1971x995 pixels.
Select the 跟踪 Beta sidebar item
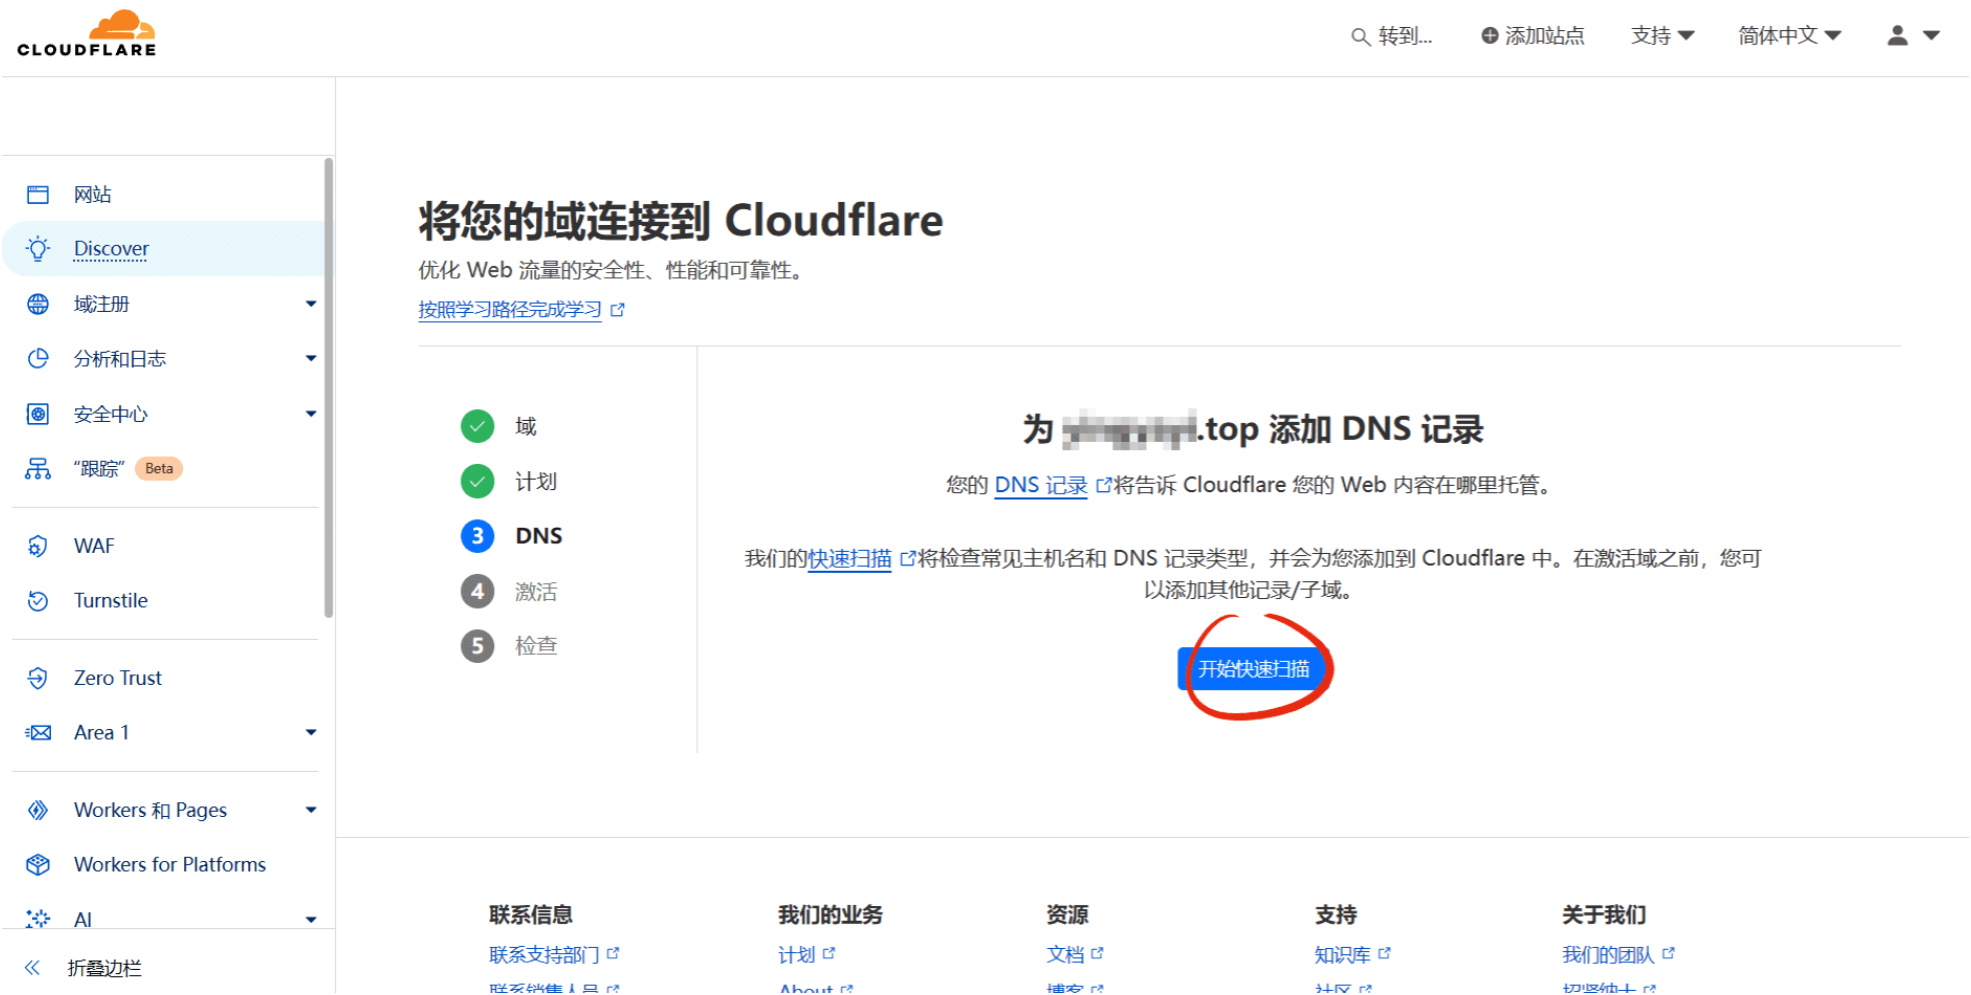point(99,467)
